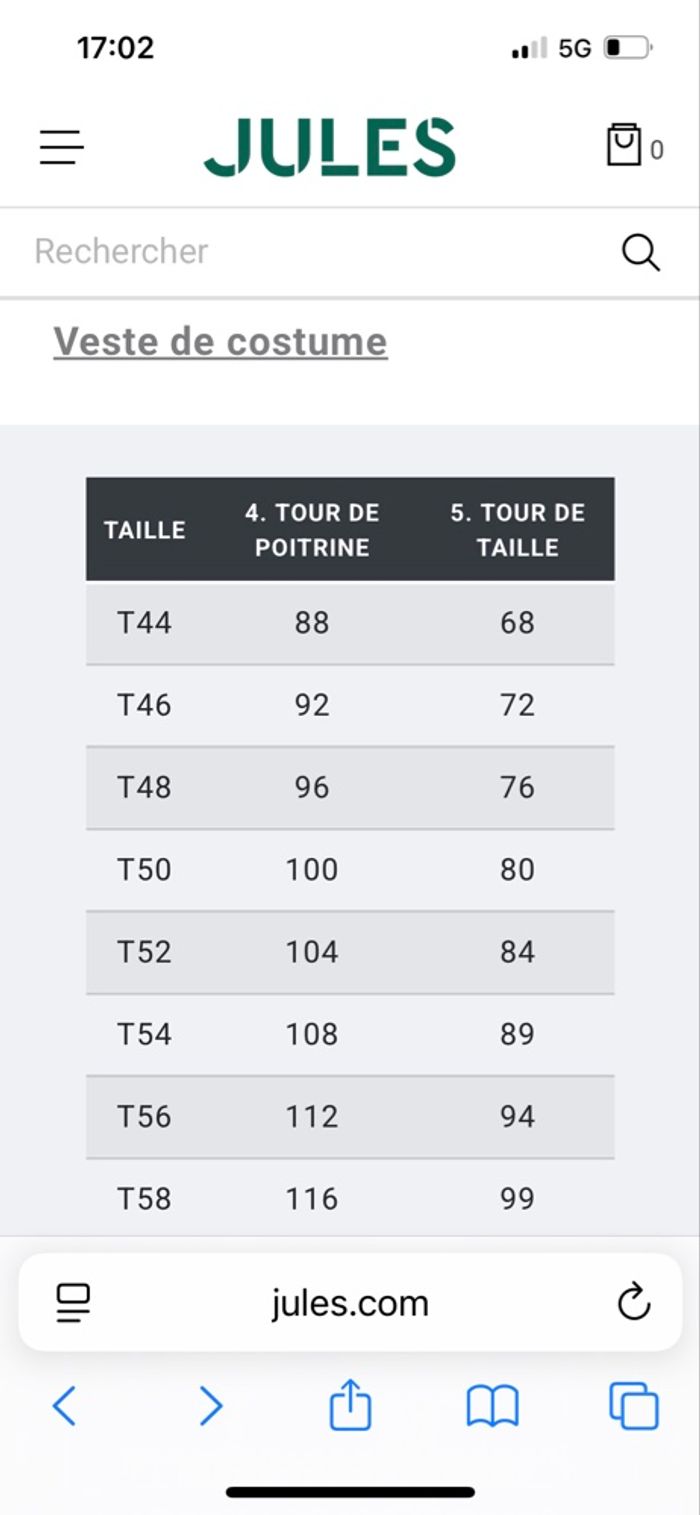Image resolution: width=700 pixels, height=1515 pixels.
Task: Open the Veste de costume link
Action: (x=220, y=341)
